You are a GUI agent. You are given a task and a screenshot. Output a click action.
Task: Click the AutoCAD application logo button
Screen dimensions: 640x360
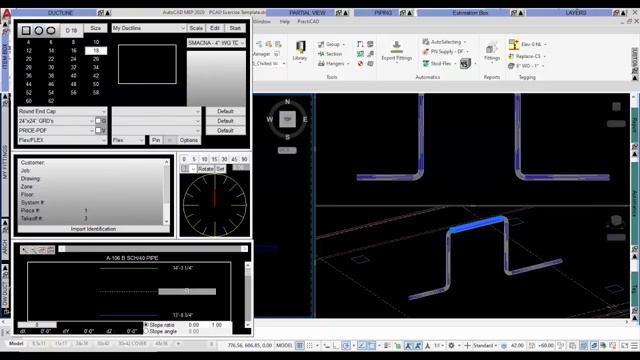tap(7, 14)
